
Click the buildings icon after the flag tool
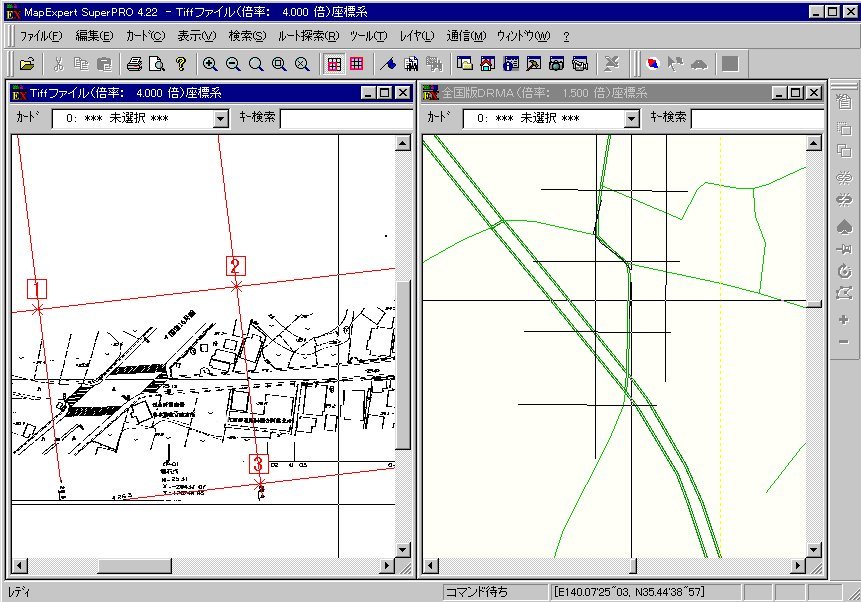tap(411, 64)
